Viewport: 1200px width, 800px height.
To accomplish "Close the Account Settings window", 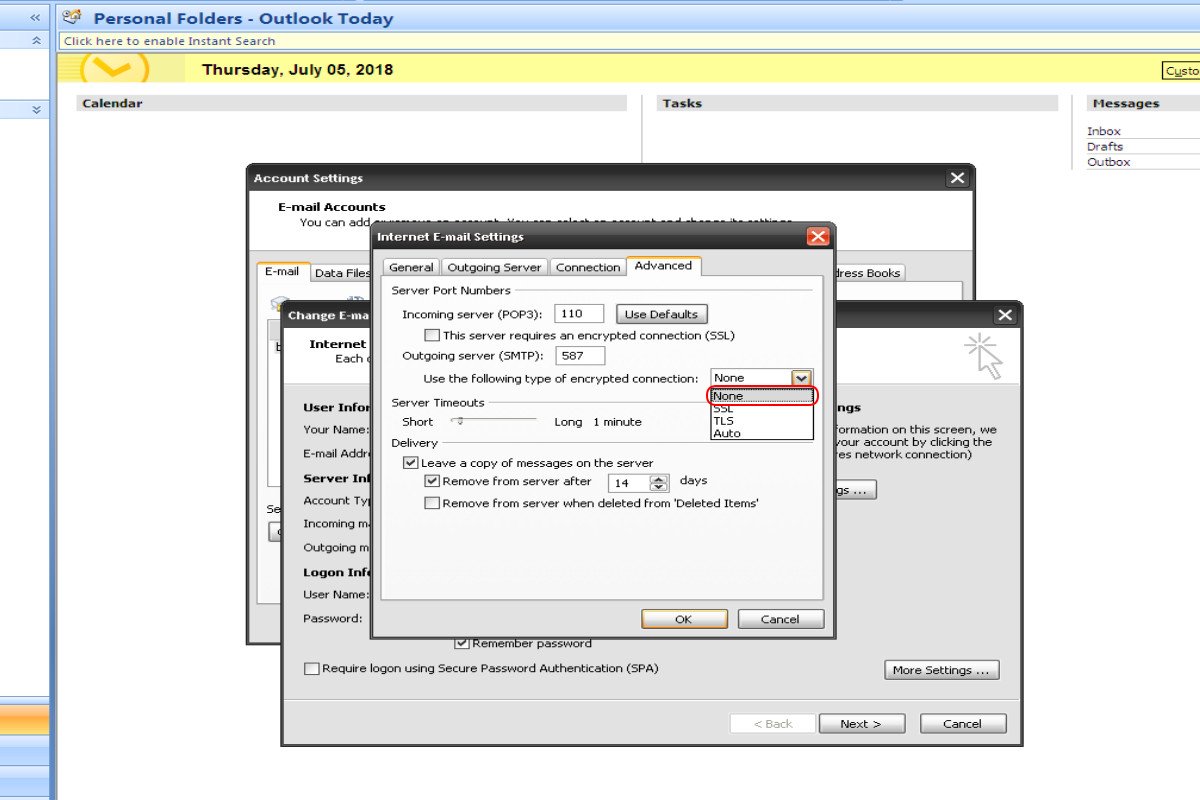I will point(957,178).
